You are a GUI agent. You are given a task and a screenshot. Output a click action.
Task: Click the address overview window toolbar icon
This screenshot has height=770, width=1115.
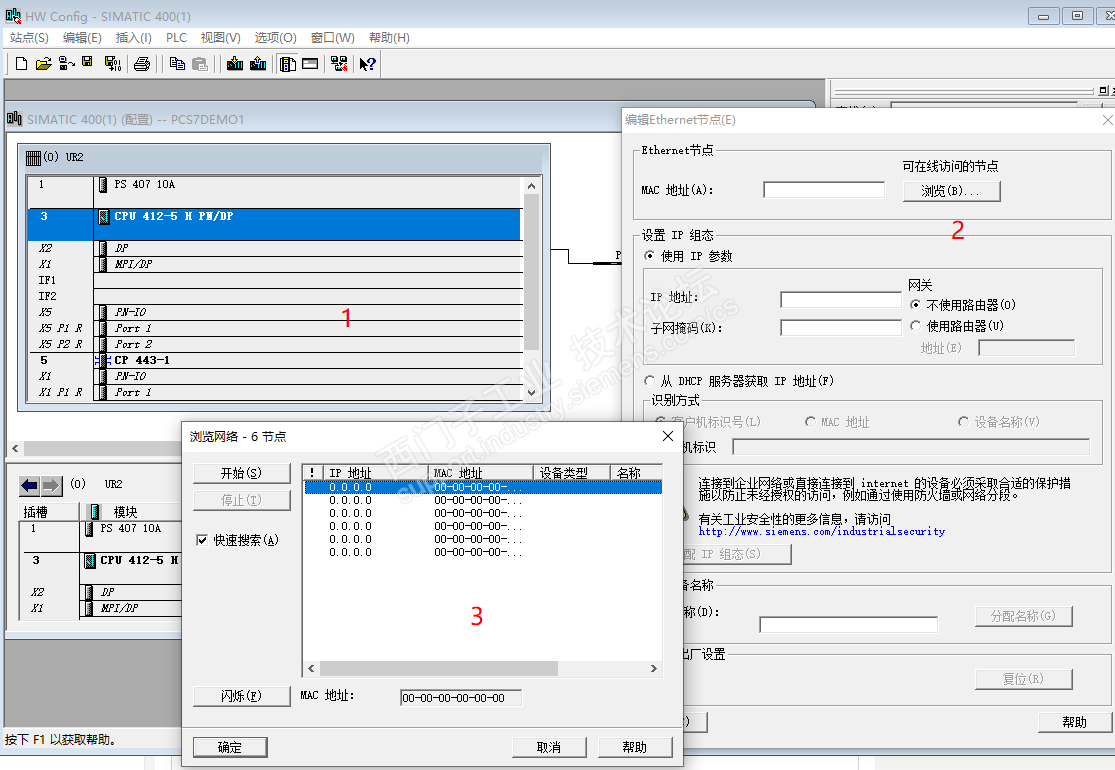pos(310,64)
